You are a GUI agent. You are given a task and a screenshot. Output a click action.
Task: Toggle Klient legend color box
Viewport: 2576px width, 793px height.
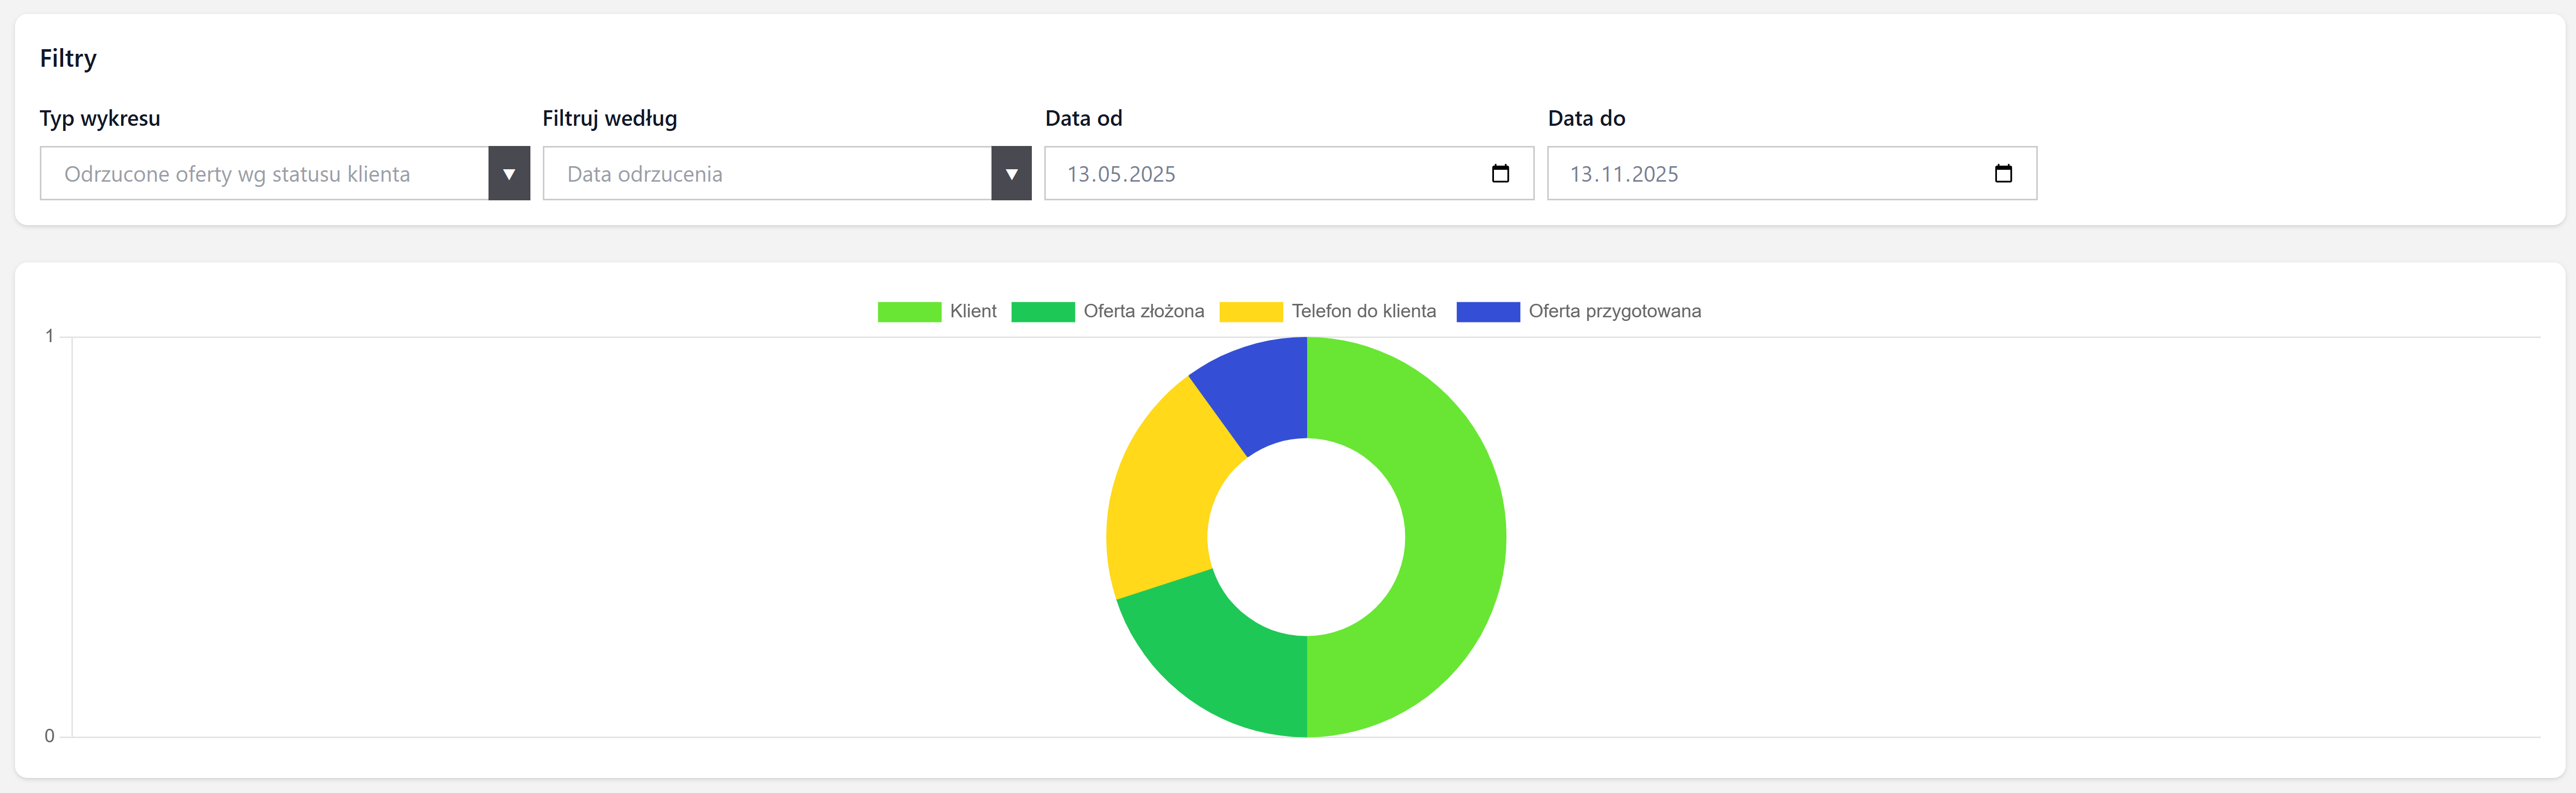point(909,312)
